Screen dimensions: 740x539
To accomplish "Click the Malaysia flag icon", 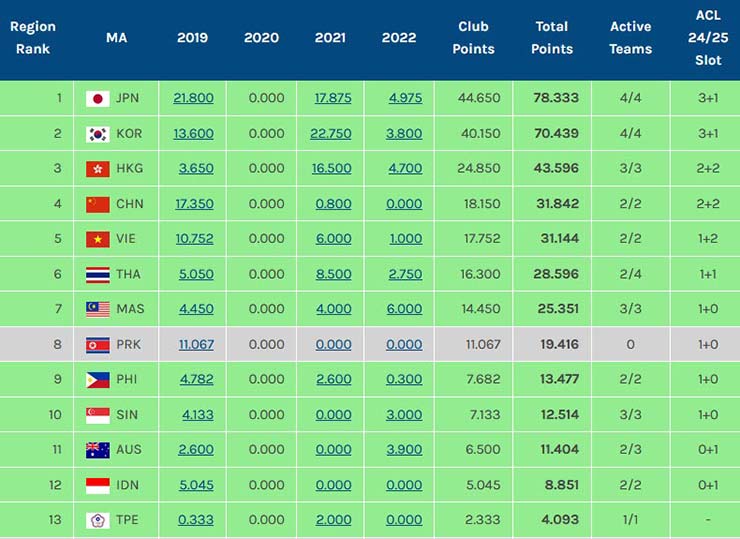I will point(97,309).
